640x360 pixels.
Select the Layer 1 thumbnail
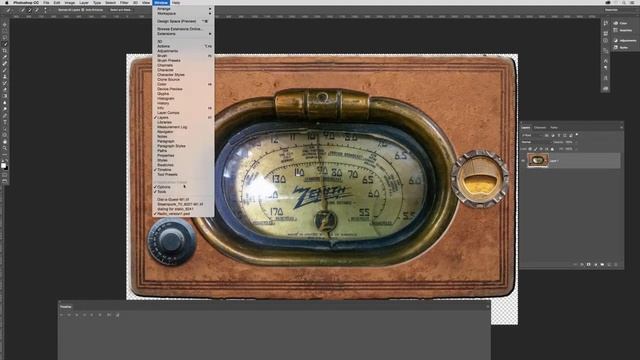coord(538,160)
